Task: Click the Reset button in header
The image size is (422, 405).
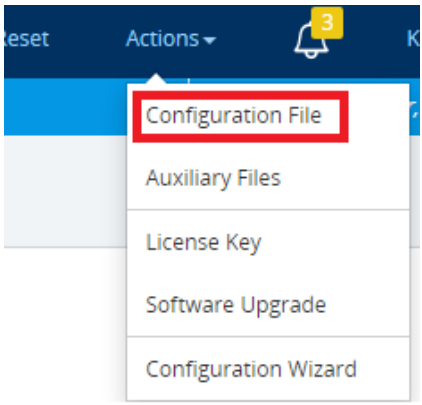Action: tap(26, 39)
